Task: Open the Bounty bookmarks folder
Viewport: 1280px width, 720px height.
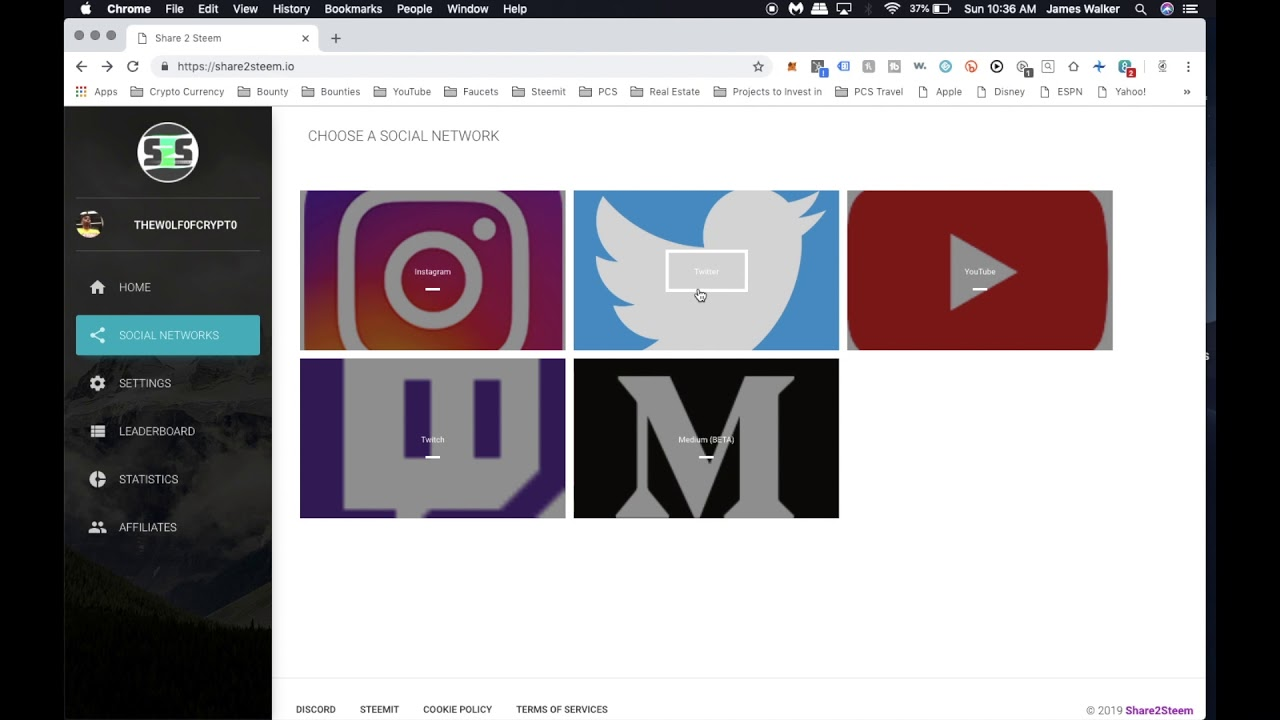Action: (263, 92)
